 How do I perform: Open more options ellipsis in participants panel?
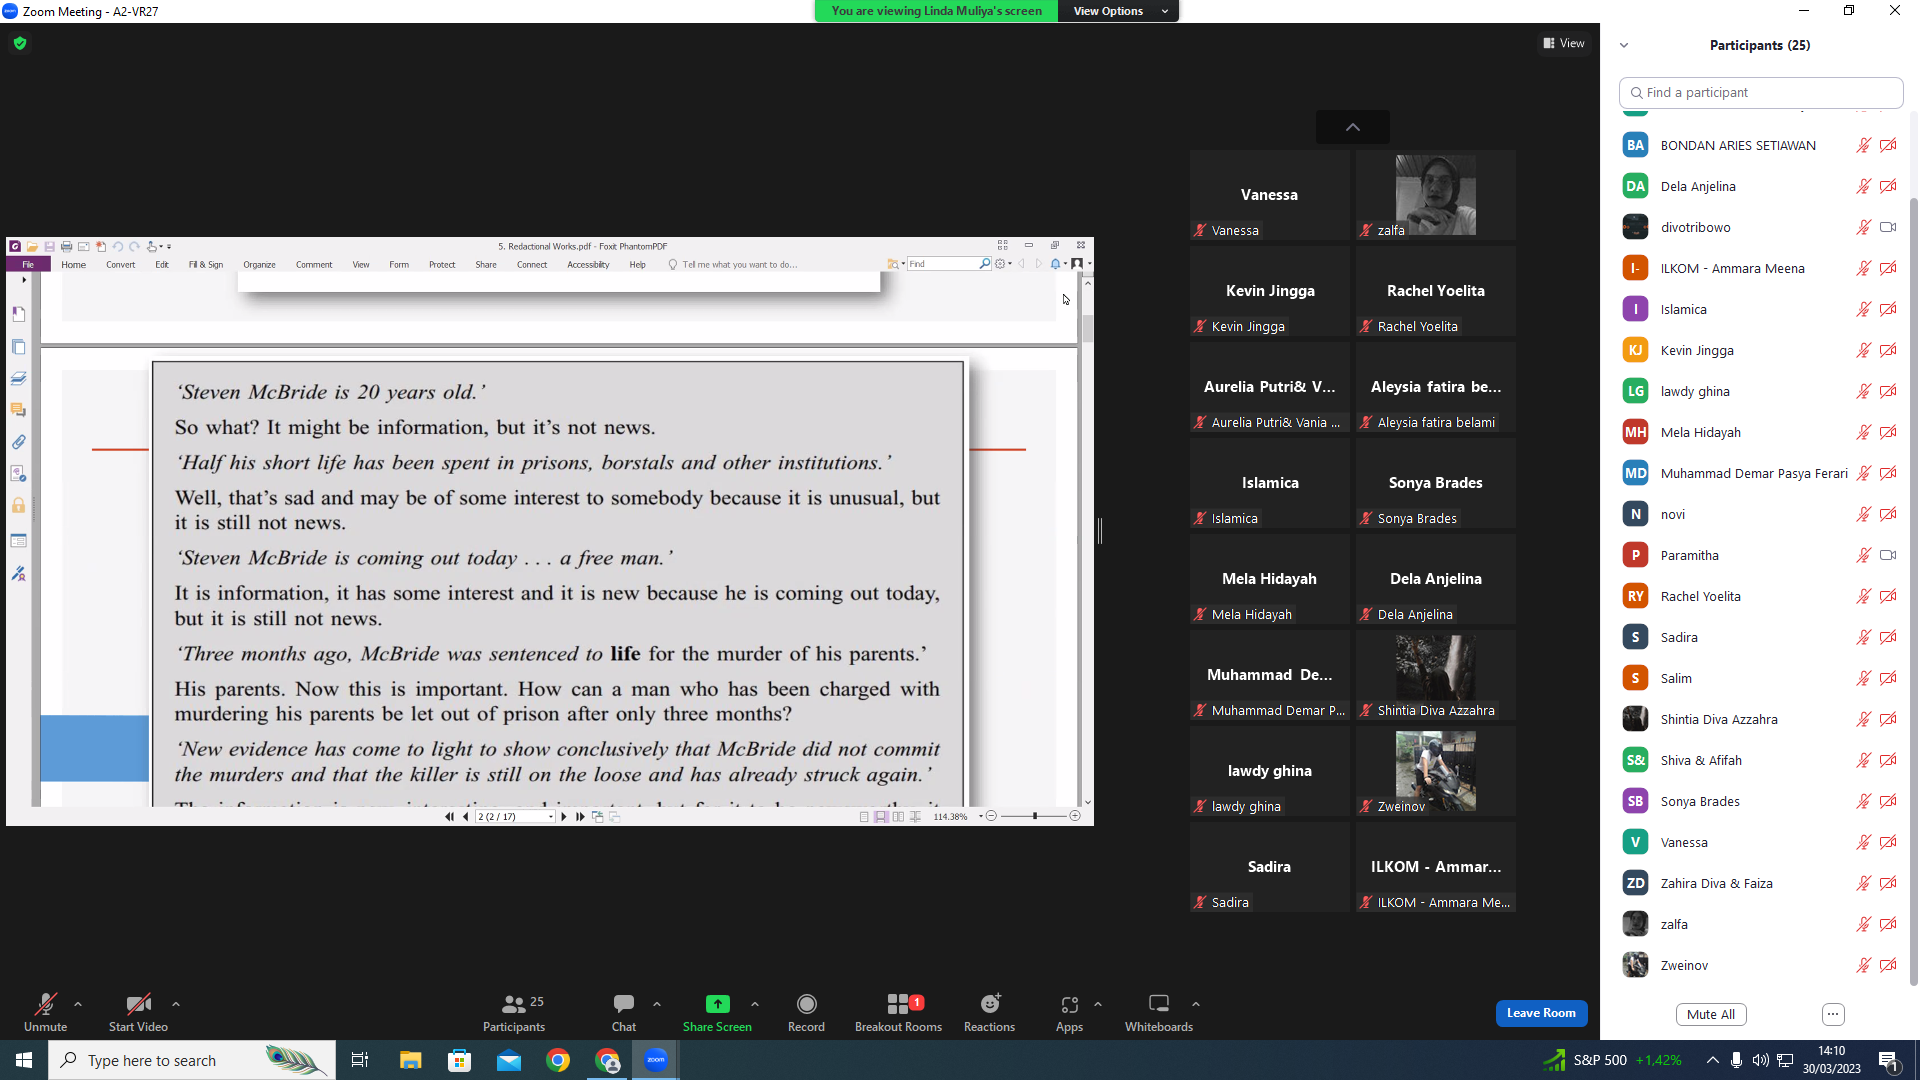click(1833, 1014)
